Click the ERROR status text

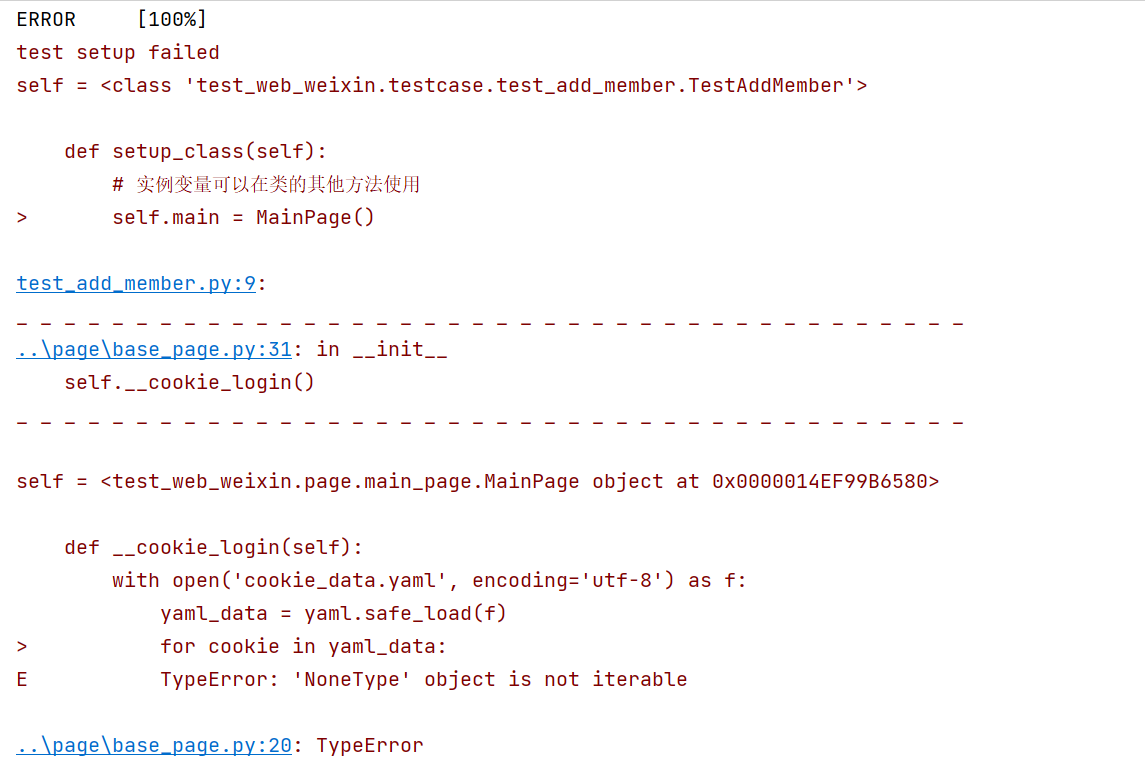(46, 20)
